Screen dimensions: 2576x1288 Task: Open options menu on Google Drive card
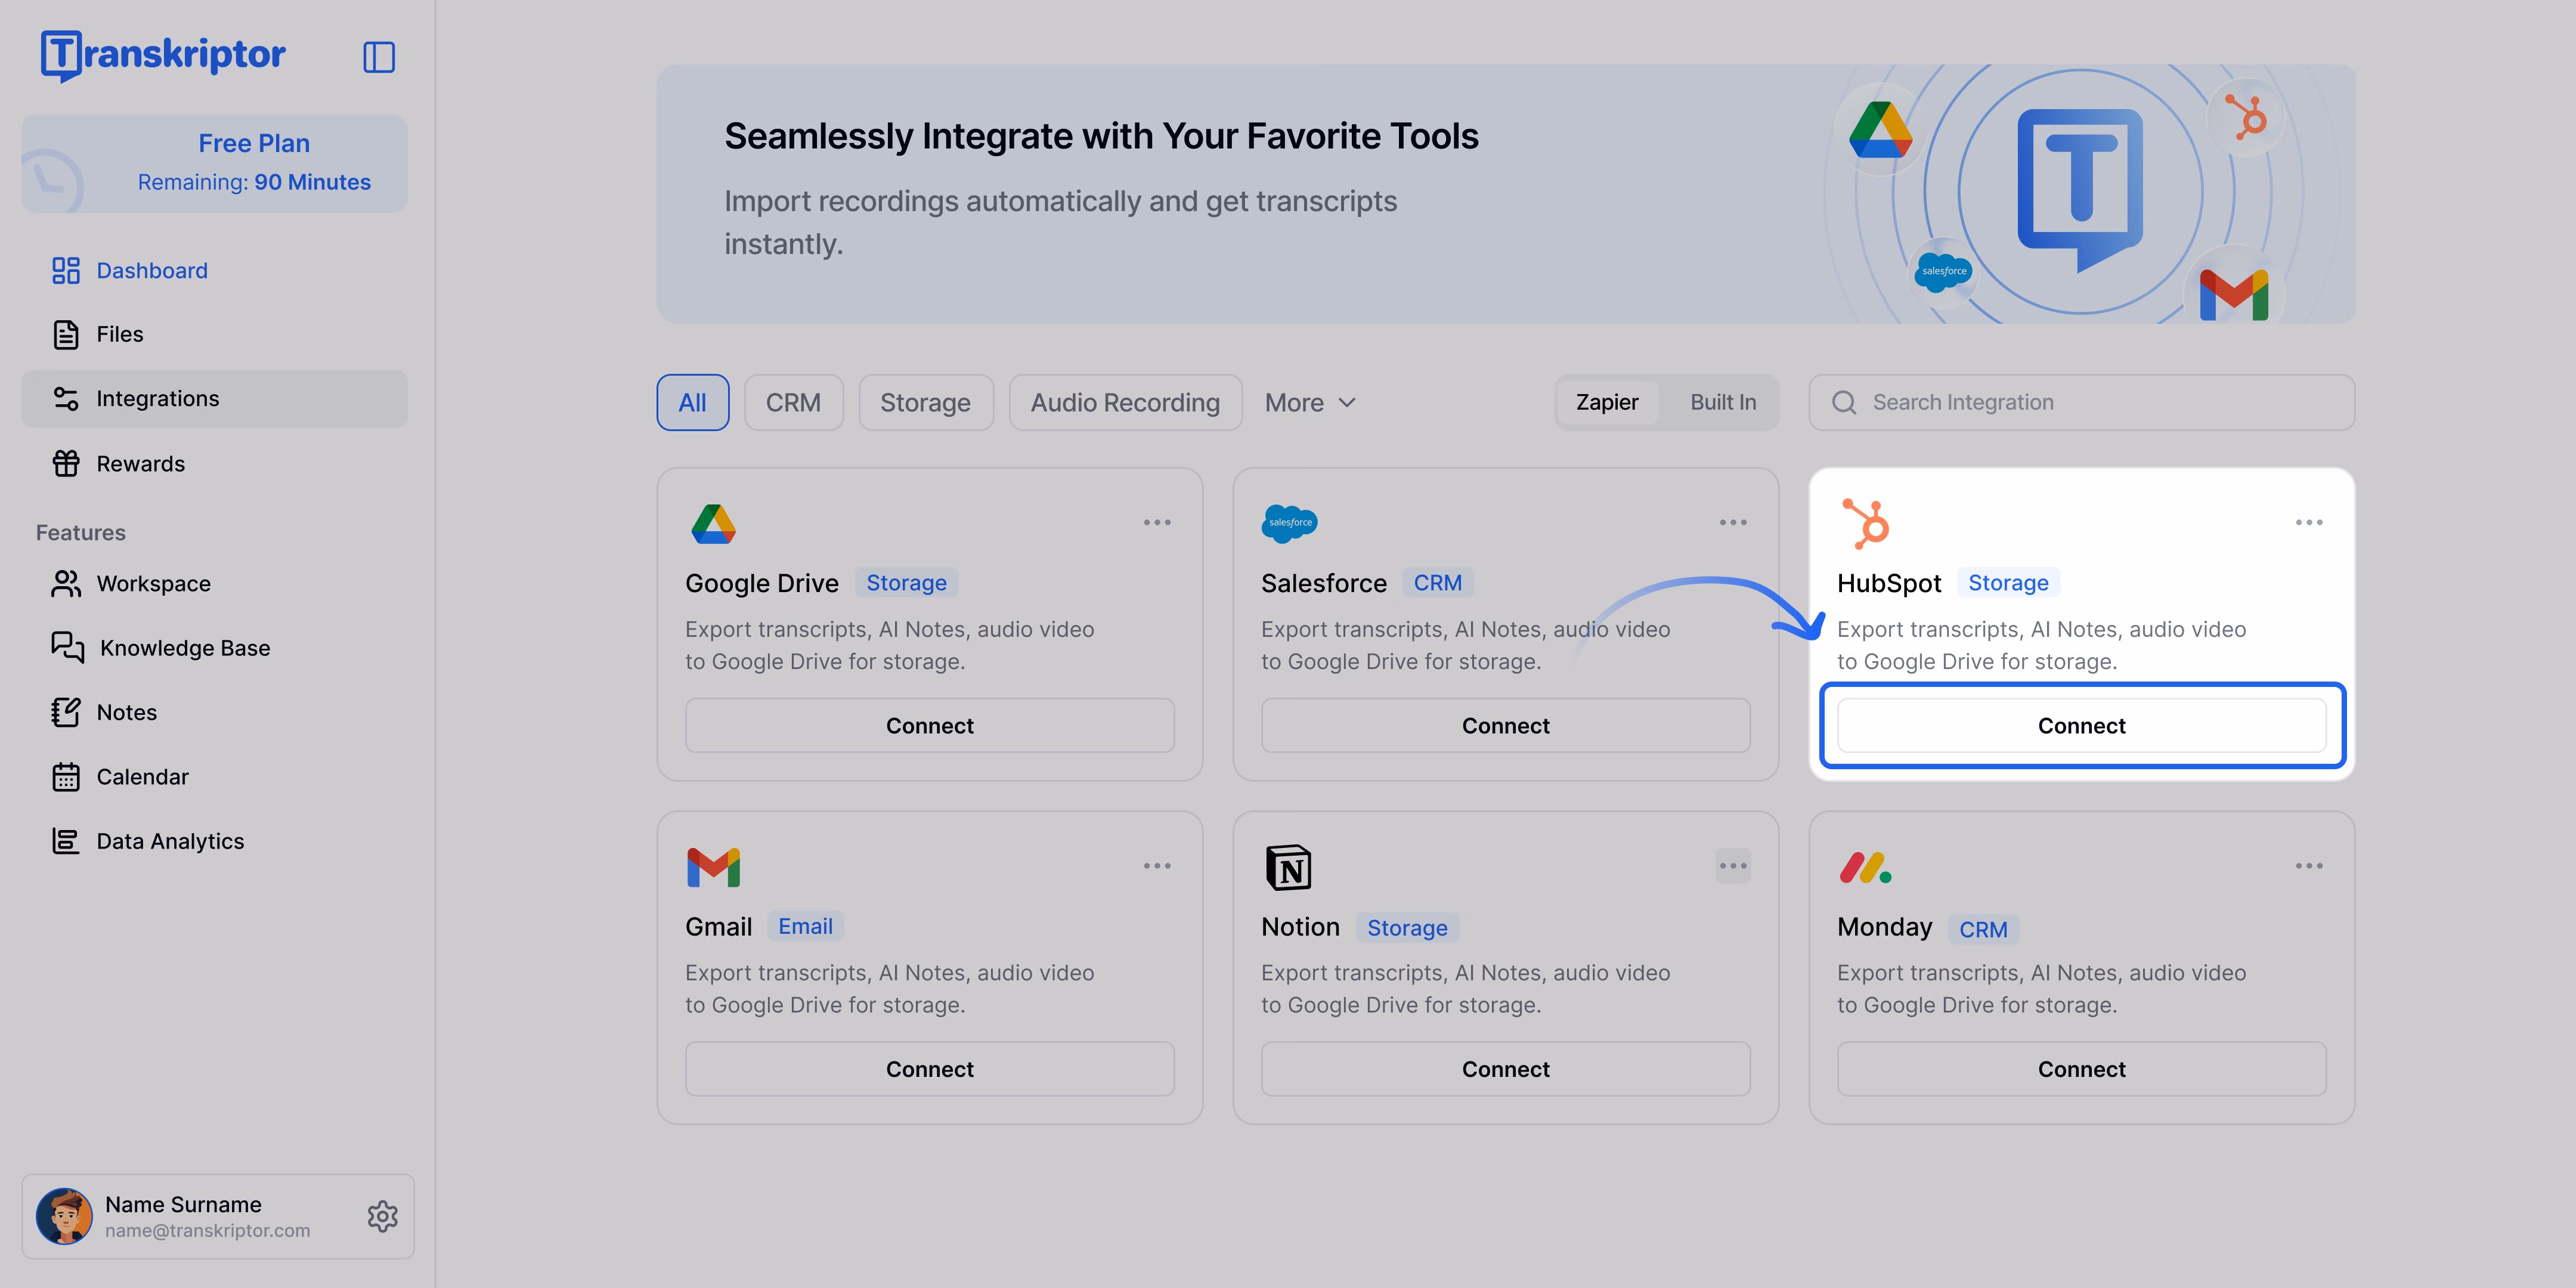click(1157, 521)
